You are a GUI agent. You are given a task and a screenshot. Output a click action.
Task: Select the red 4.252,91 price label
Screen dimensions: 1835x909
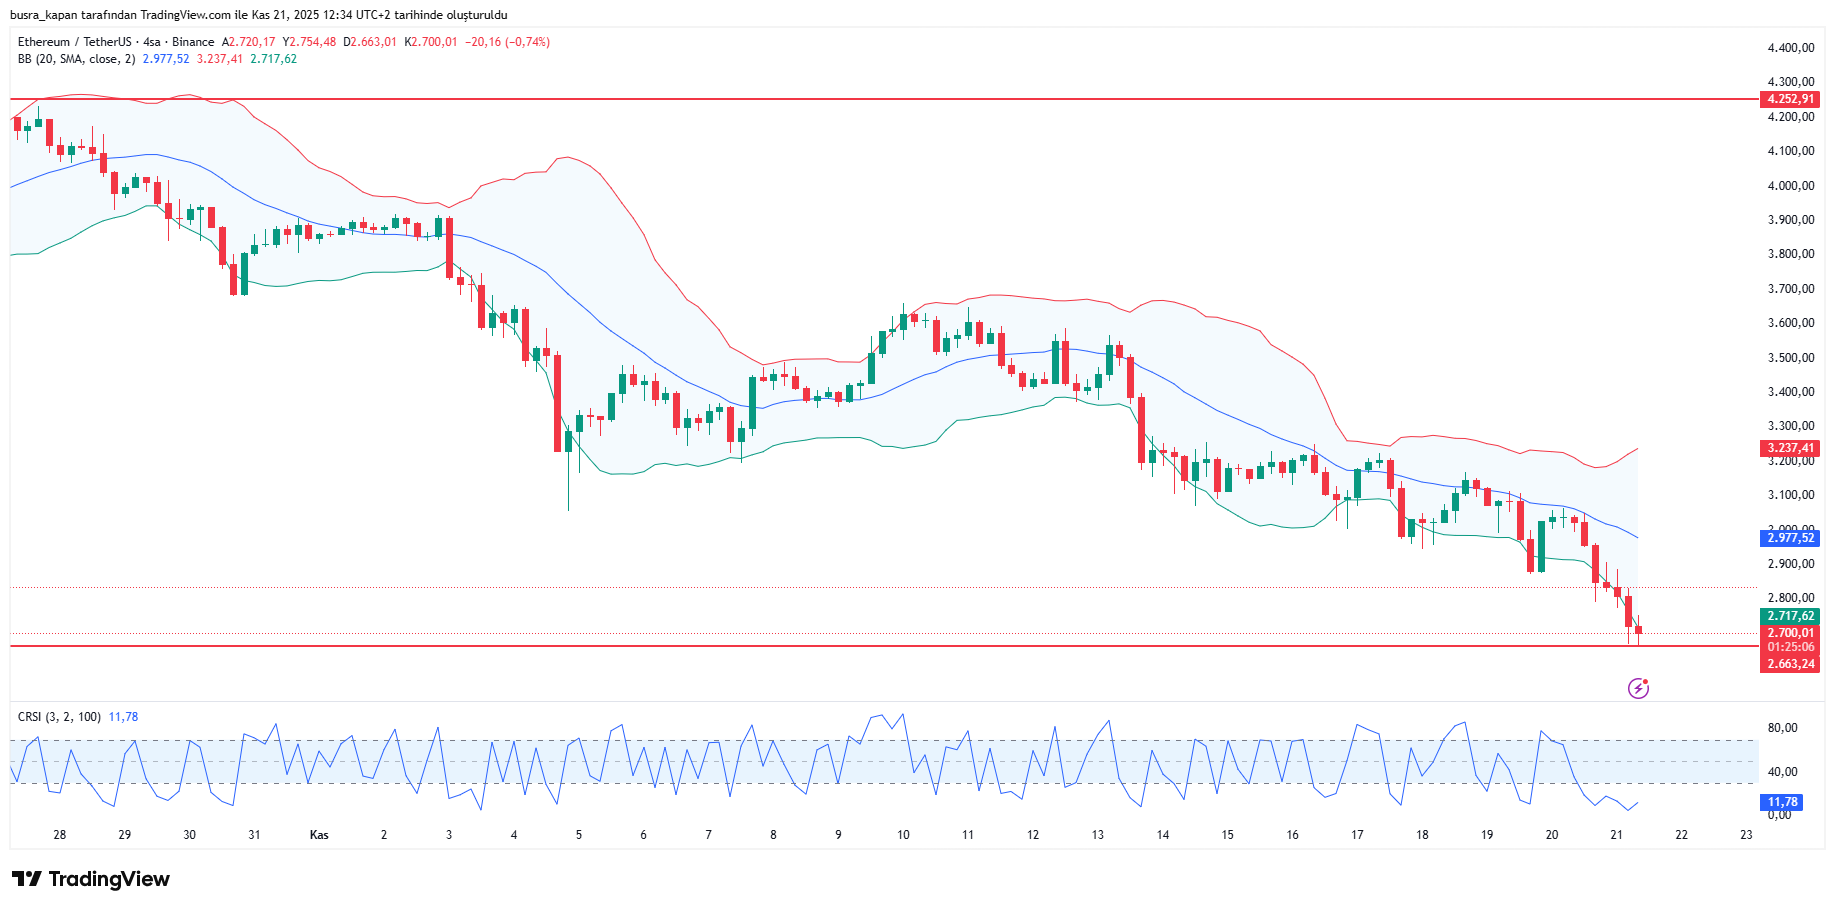coord(1789,99)
